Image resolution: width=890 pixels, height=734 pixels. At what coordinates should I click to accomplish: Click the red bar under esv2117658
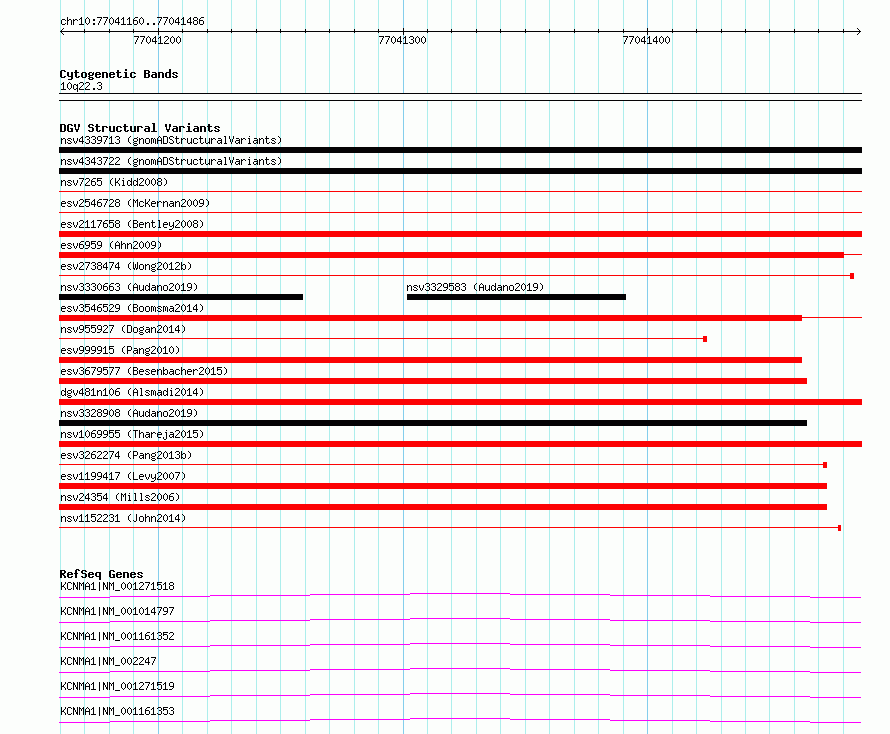pos(460,234)
